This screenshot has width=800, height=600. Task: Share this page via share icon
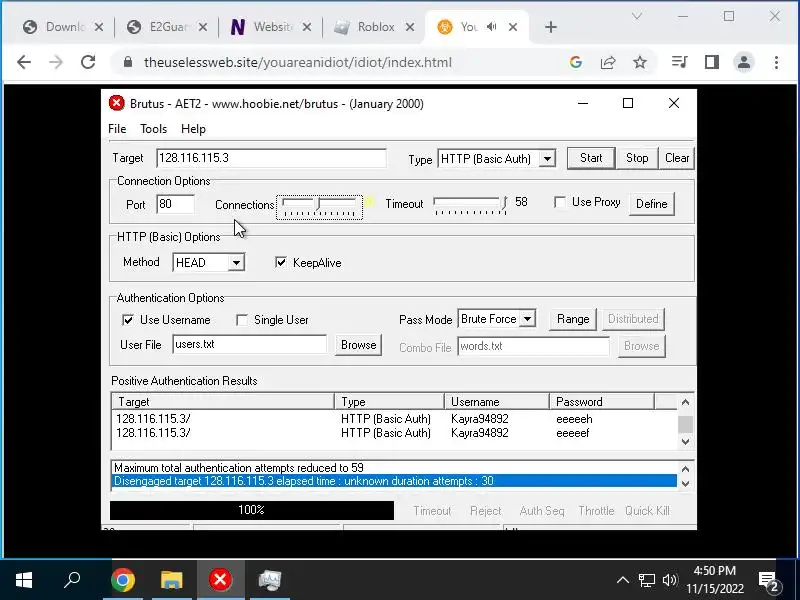(608, 62)
